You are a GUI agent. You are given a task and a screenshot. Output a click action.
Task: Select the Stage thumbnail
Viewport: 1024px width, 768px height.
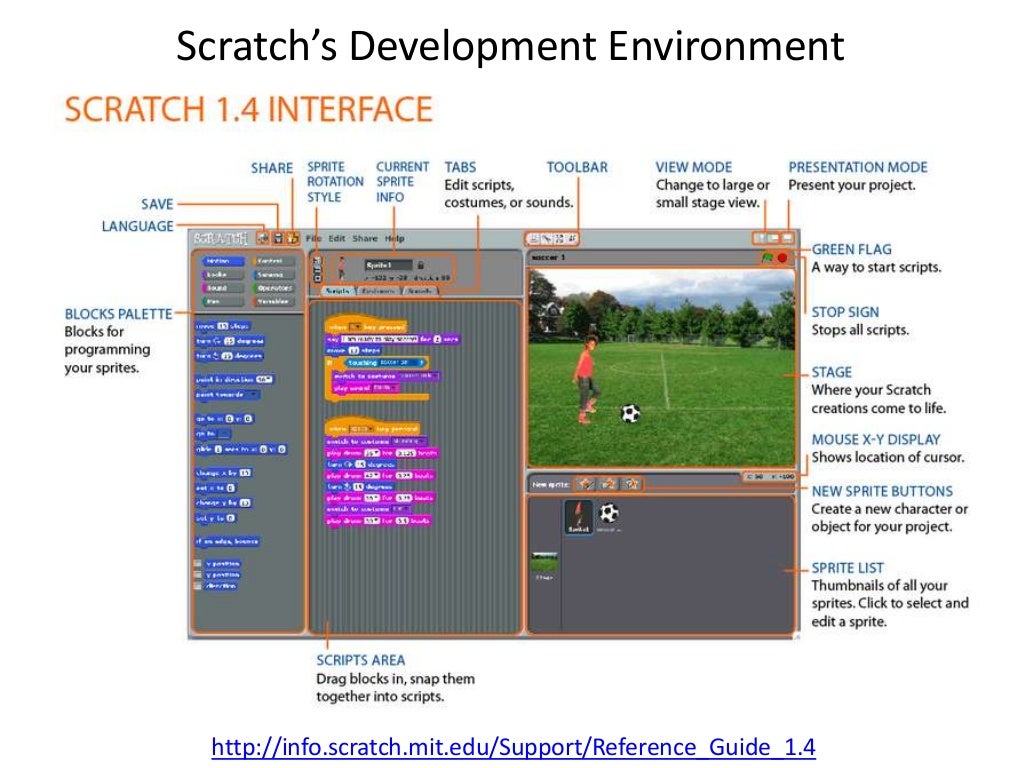[545, 566]
